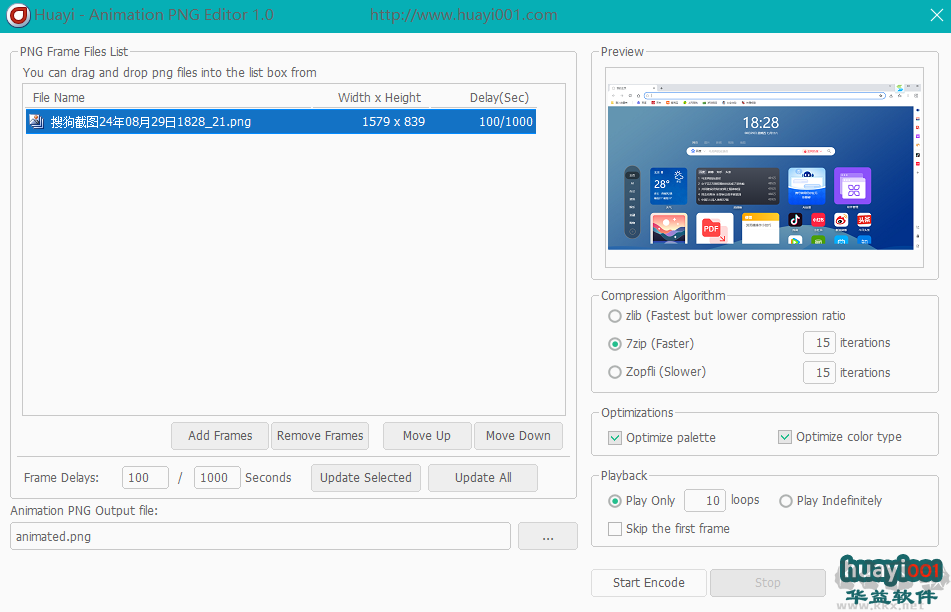Viewport: 951px width, 612px height.
Task: Click the Add Frames button
Action: click(x=220, y=436)
